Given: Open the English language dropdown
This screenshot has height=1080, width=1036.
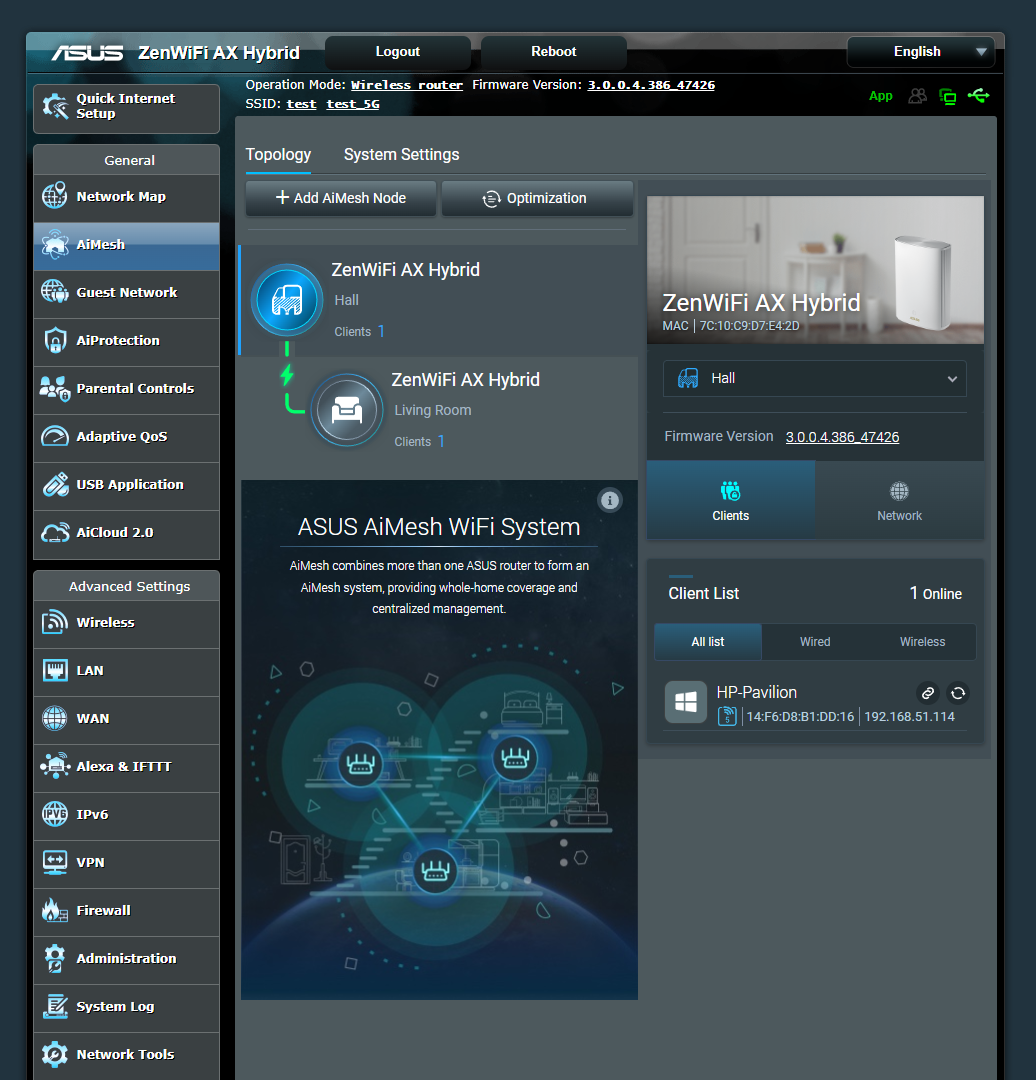Looking at the screenshot, I should pyautogui.click(x=919, y=51).
